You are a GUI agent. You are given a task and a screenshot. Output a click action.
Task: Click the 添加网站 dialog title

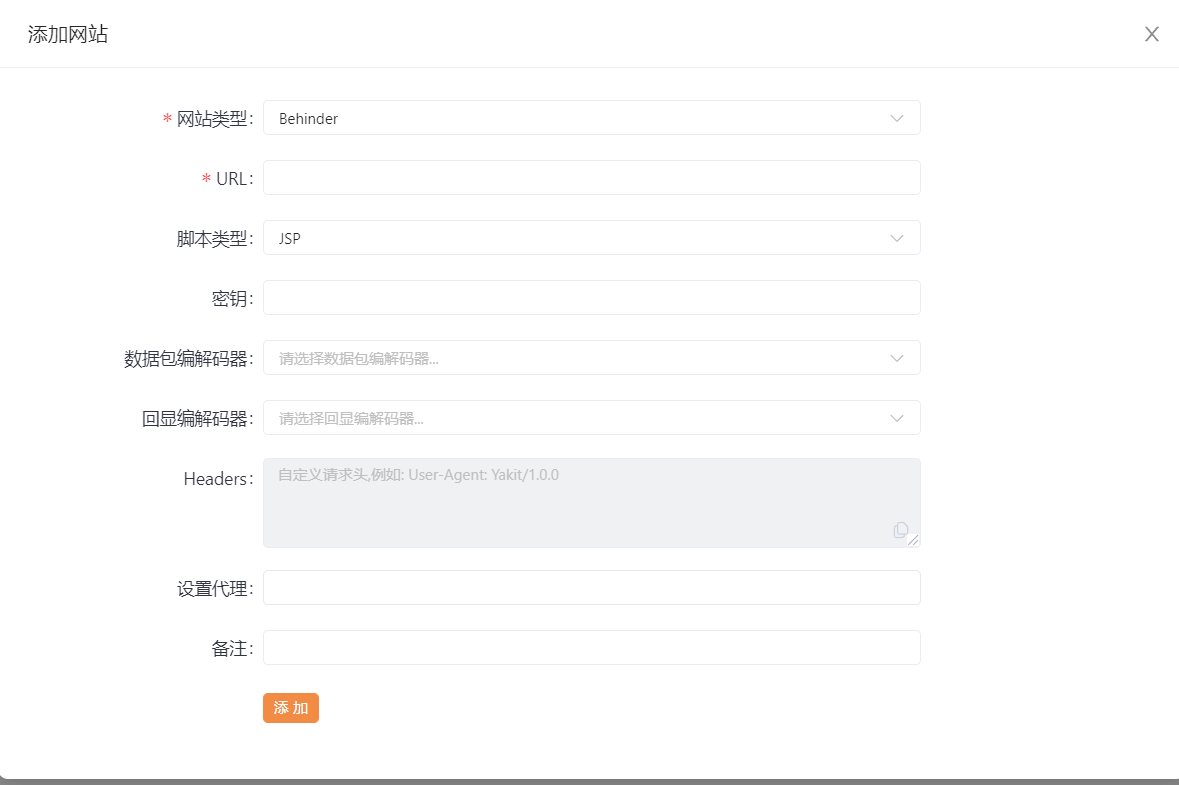point(68,33)
